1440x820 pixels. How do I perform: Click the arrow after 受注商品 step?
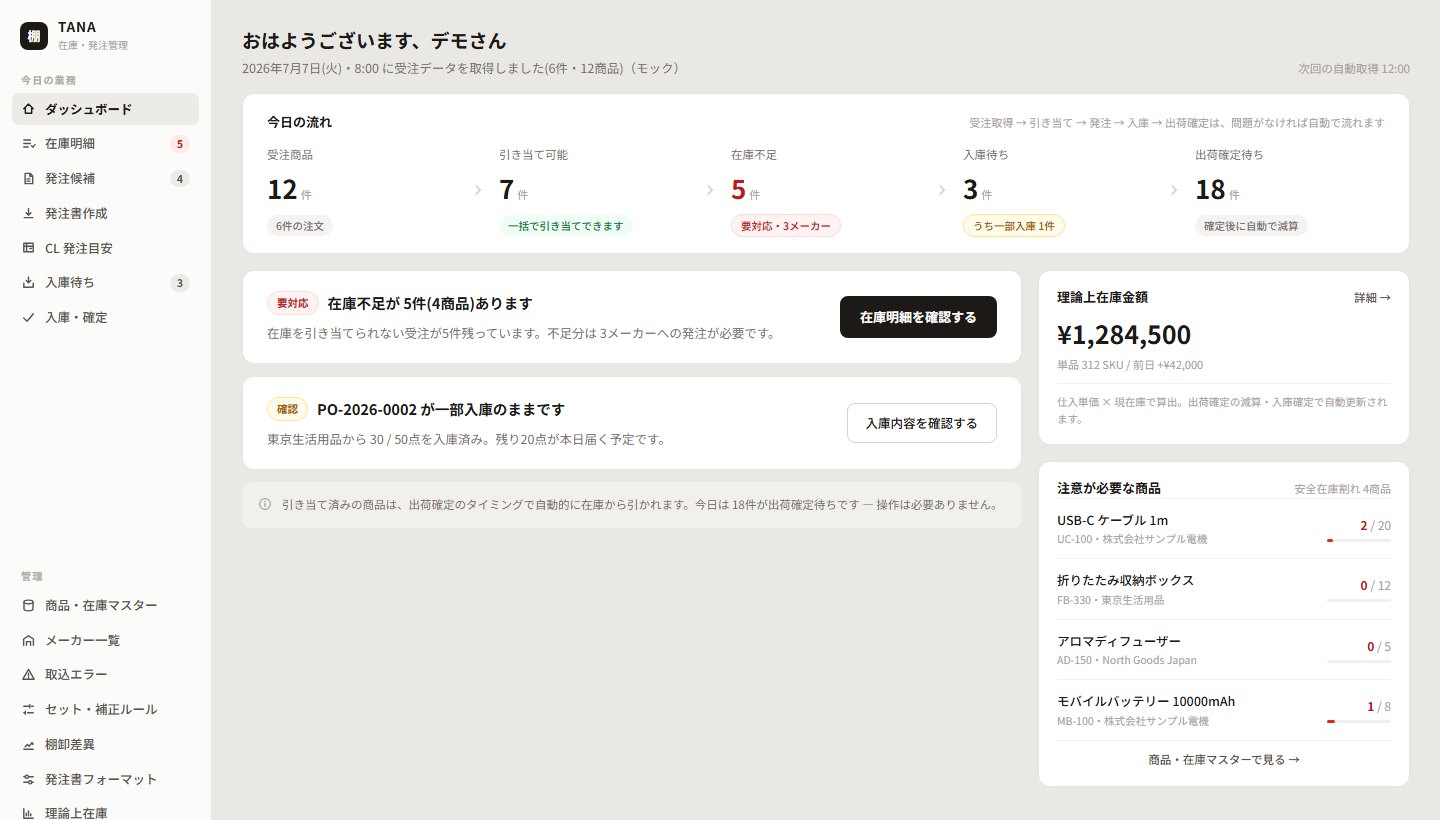(478, 190)
